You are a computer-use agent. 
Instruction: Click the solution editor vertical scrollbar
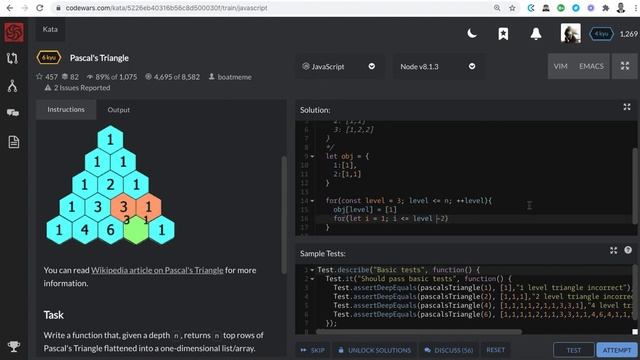click(635, 186)
